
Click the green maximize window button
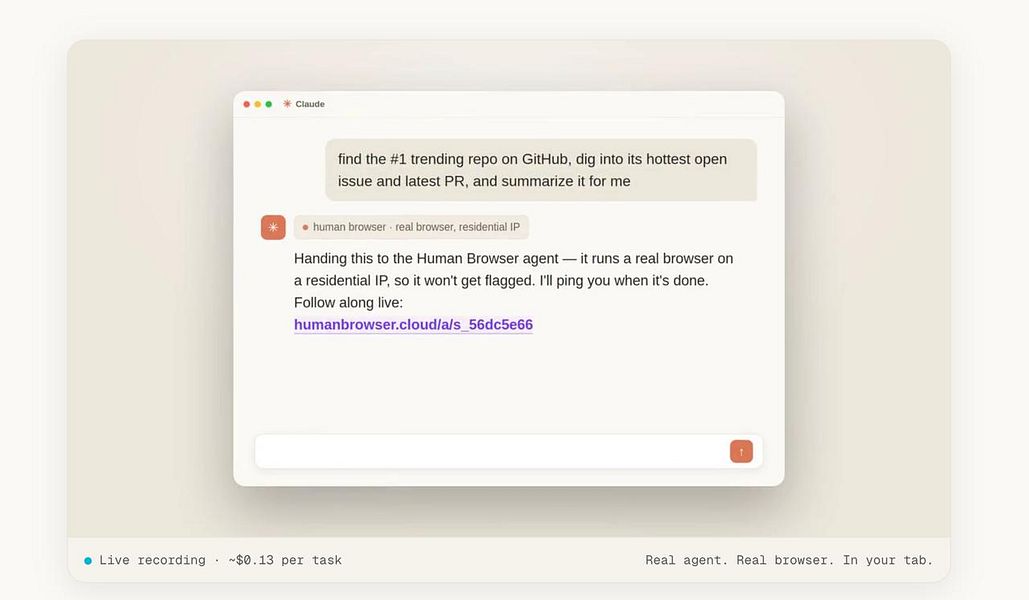(268, 104)
